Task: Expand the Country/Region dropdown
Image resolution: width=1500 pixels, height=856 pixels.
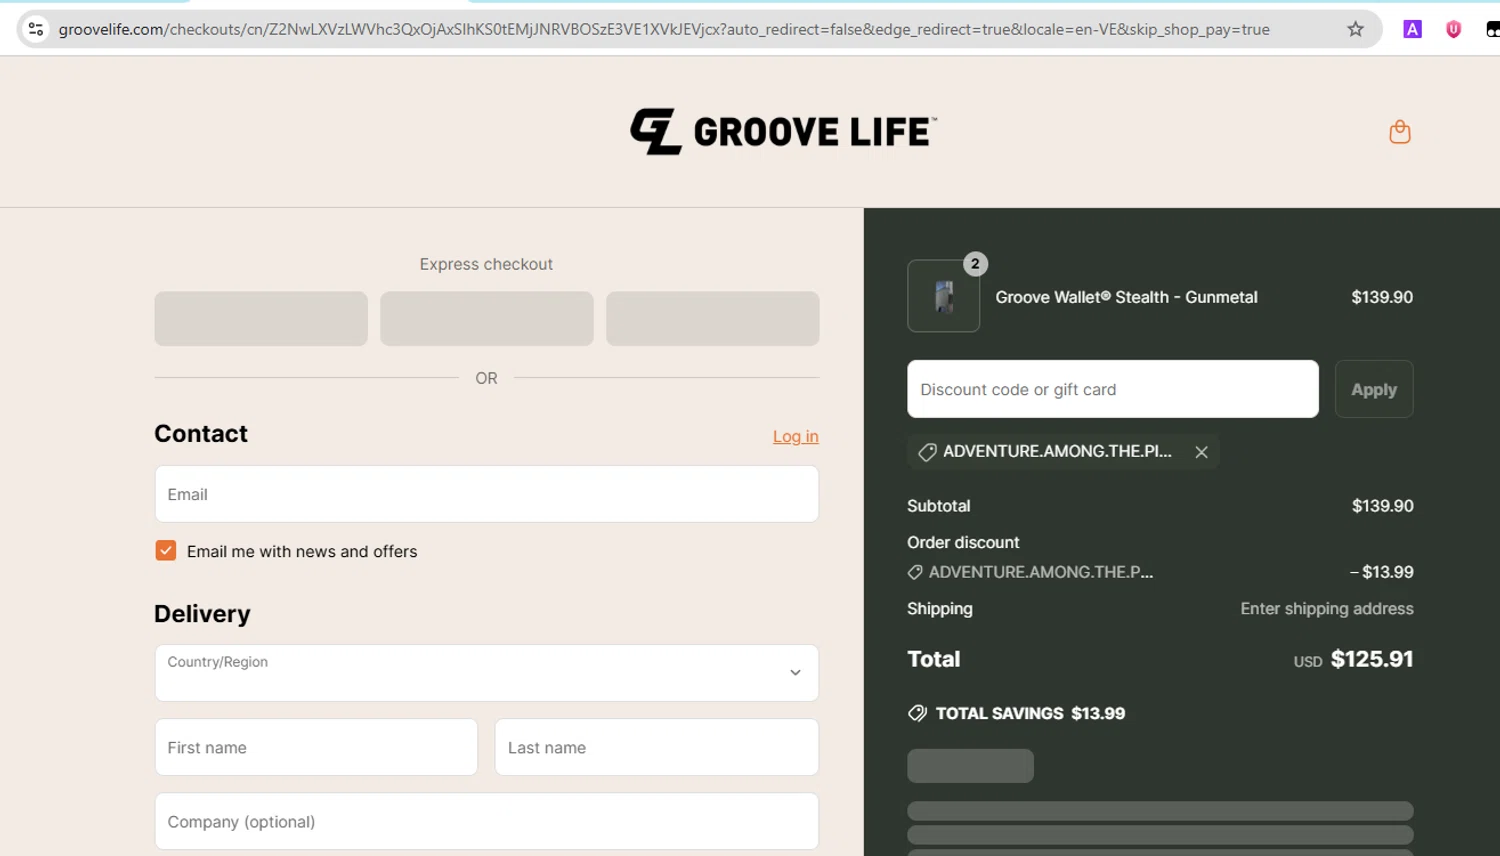Action: 487,673
